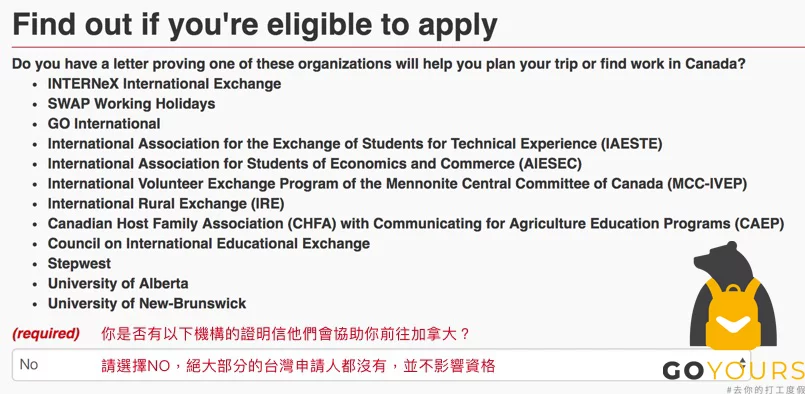Click the SWAP Working Holidays list item
805x394 pixels.
pos(131,104)
